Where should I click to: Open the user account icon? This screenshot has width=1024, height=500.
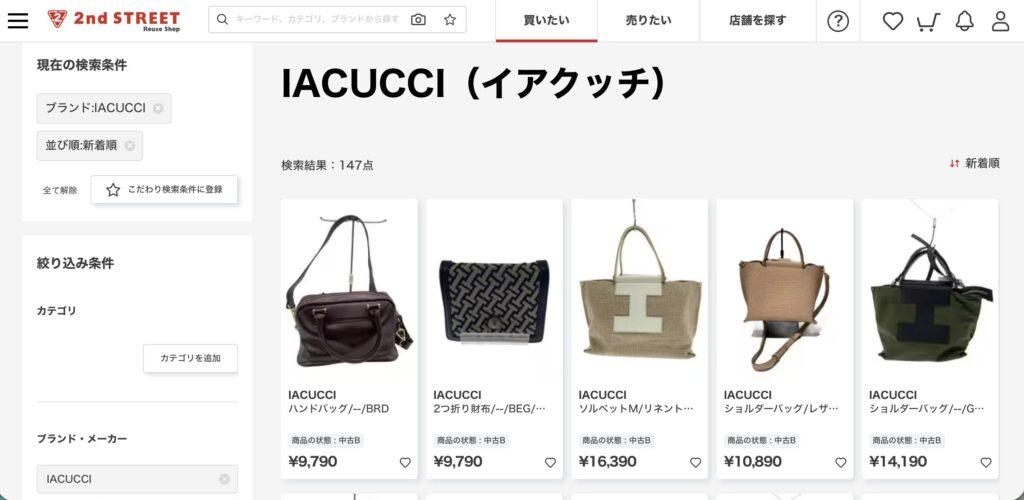point(1000,21)
